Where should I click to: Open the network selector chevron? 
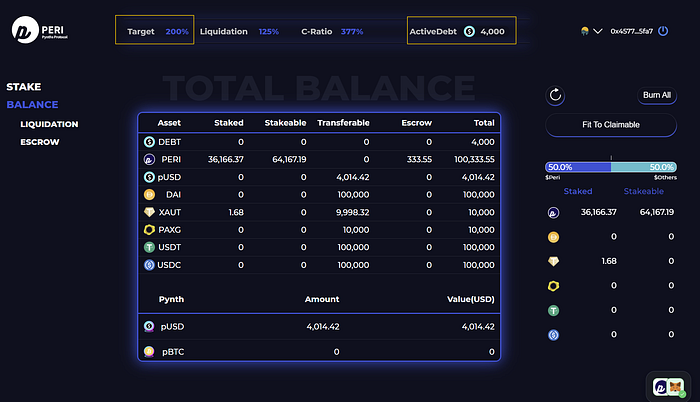coord(598,31)
